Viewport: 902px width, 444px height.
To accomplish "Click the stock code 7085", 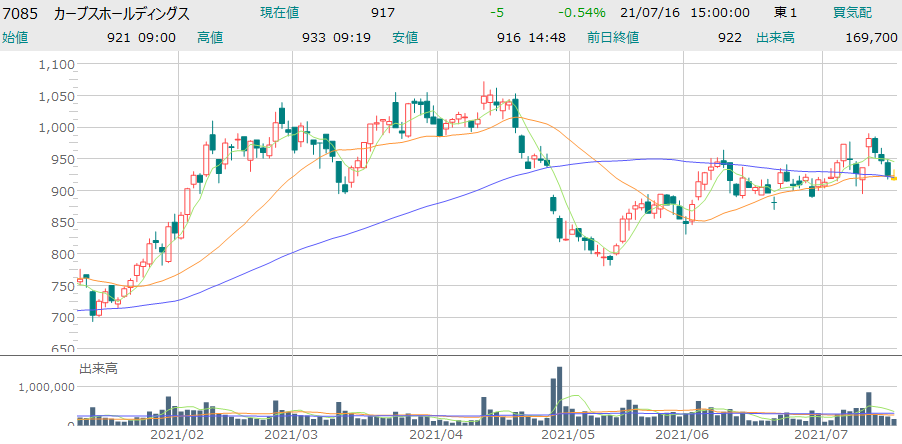I will [22, 13].
